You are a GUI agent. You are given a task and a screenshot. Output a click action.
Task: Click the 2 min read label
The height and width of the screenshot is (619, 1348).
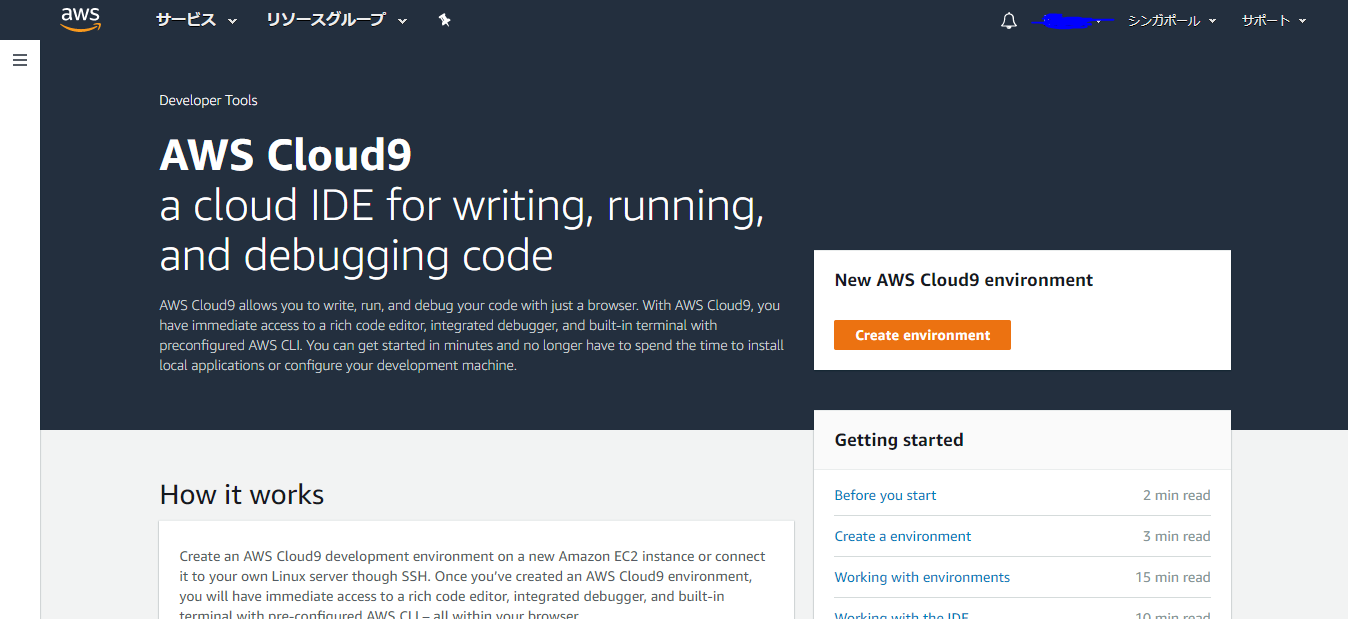coord(1176,495)
